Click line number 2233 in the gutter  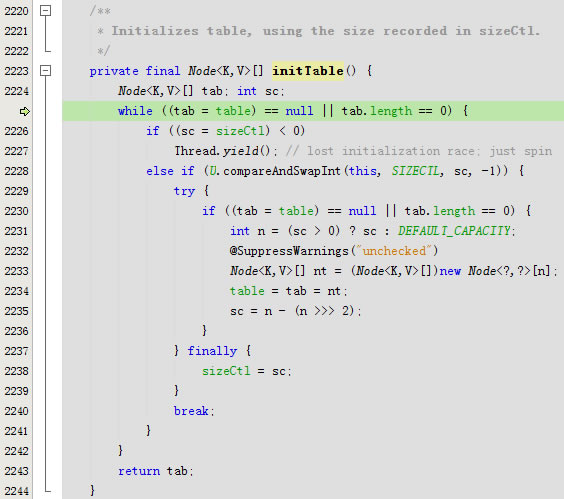pos(16,271)
